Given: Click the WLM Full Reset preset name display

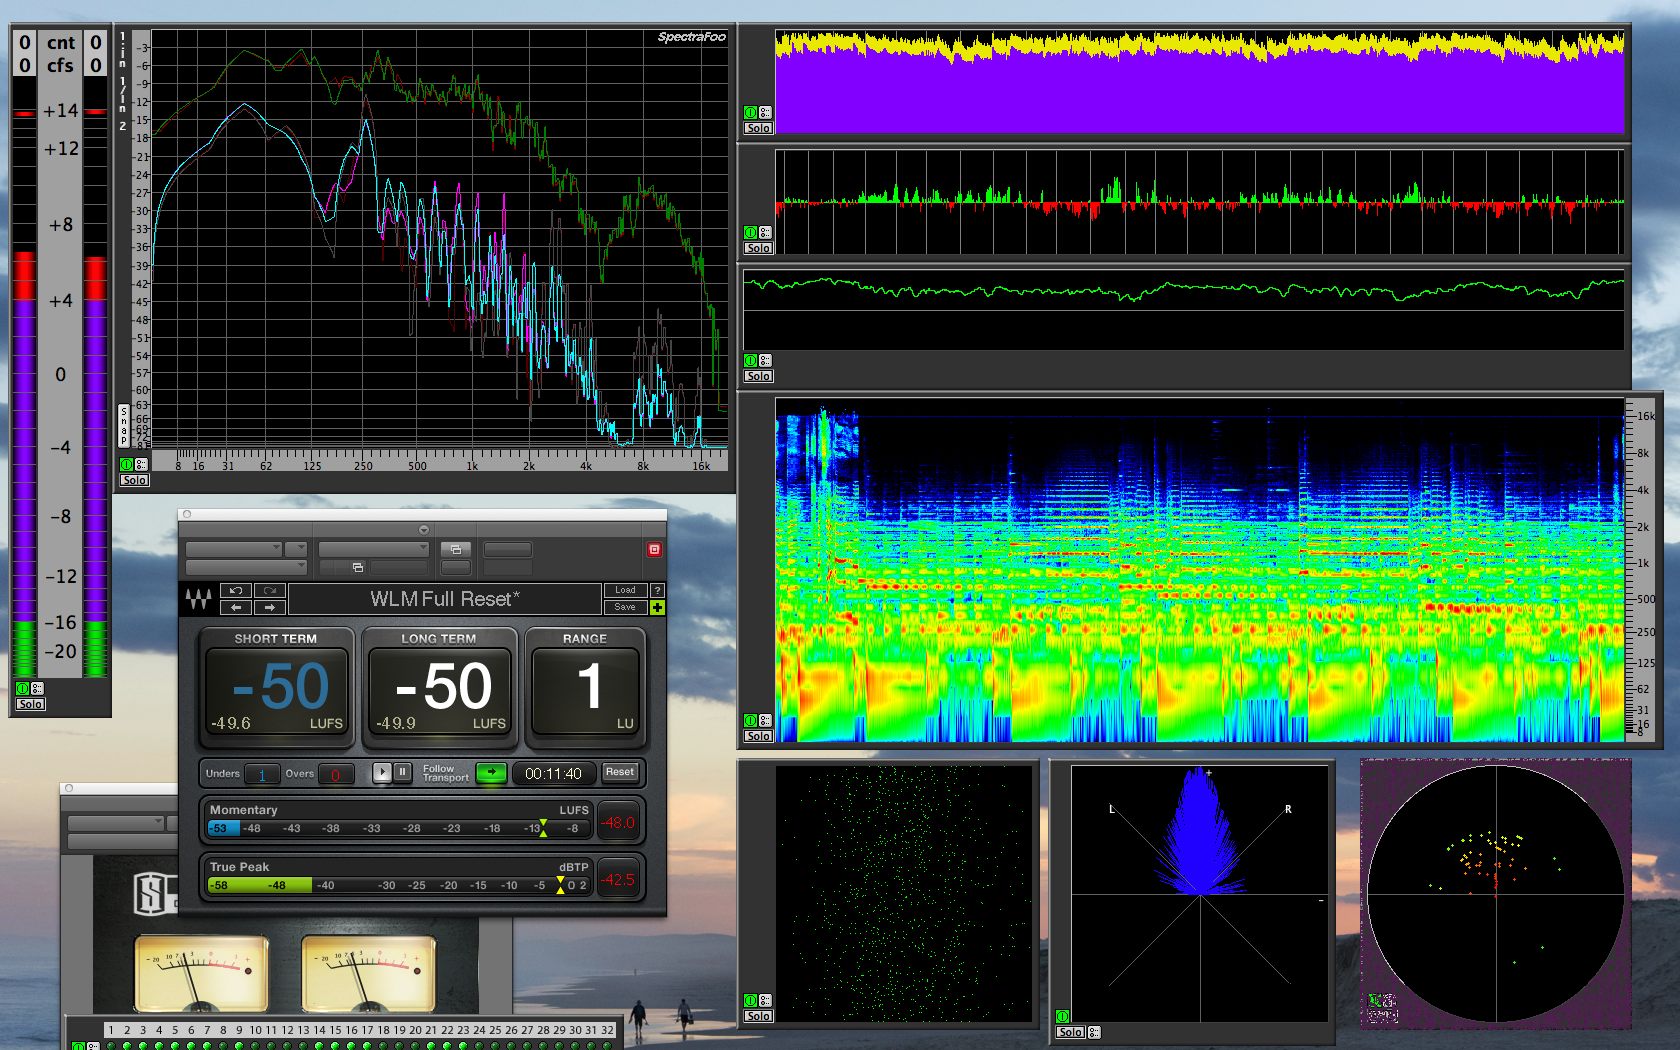Looking at the screenshot, I should 445,599.
